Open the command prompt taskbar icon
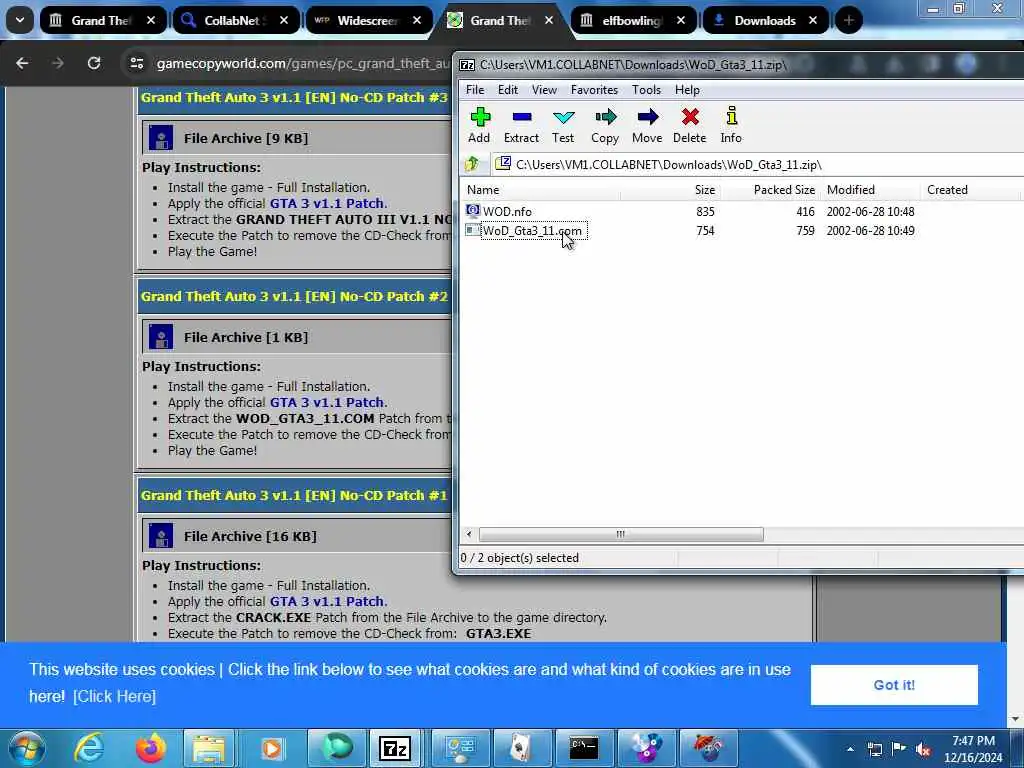The image size is (1024, 768). pos(583,748)
